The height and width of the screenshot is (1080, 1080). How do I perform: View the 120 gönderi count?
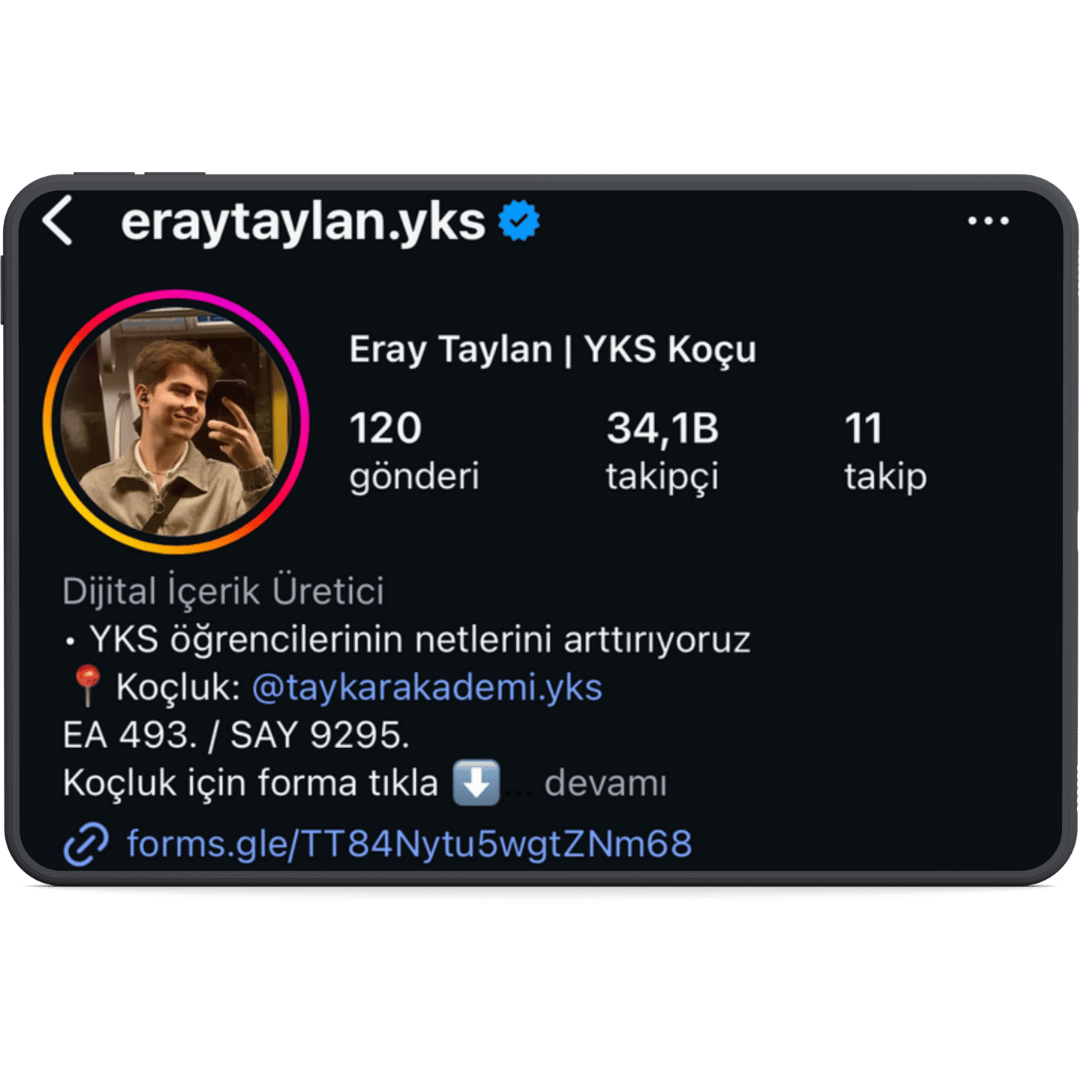click(414, 450)
